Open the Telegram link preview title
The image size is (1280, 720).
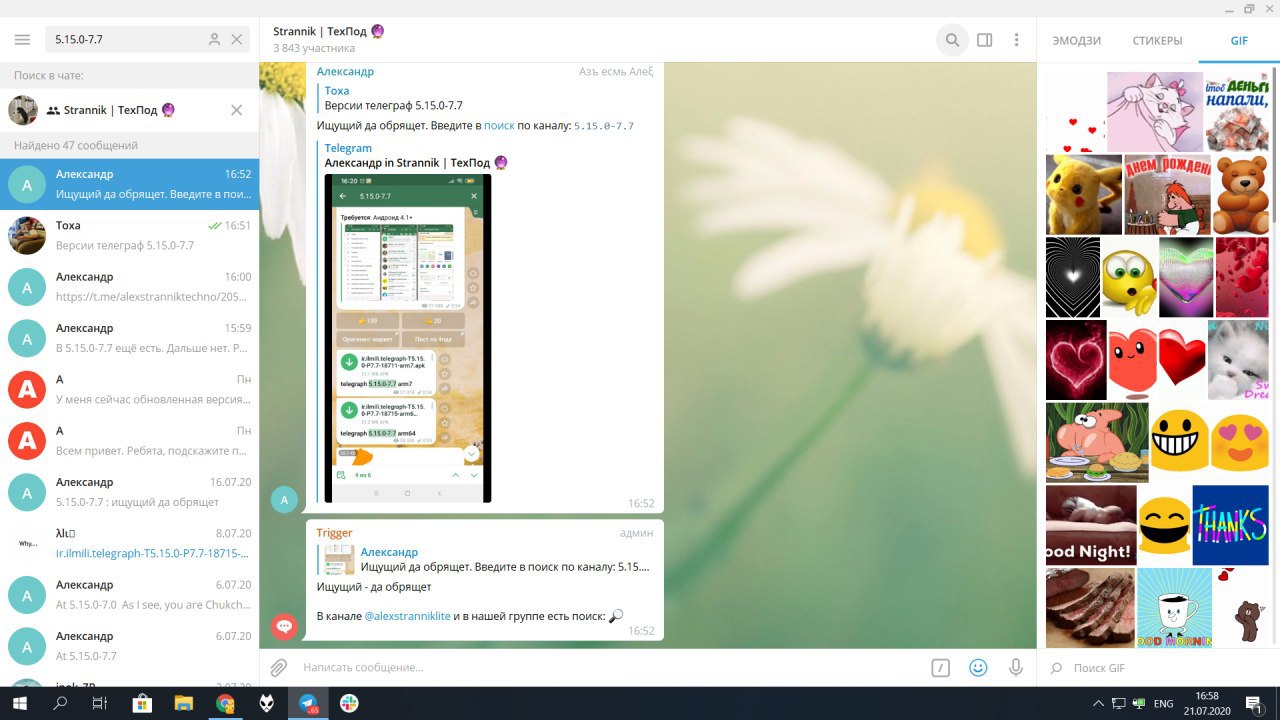point(348,148)
